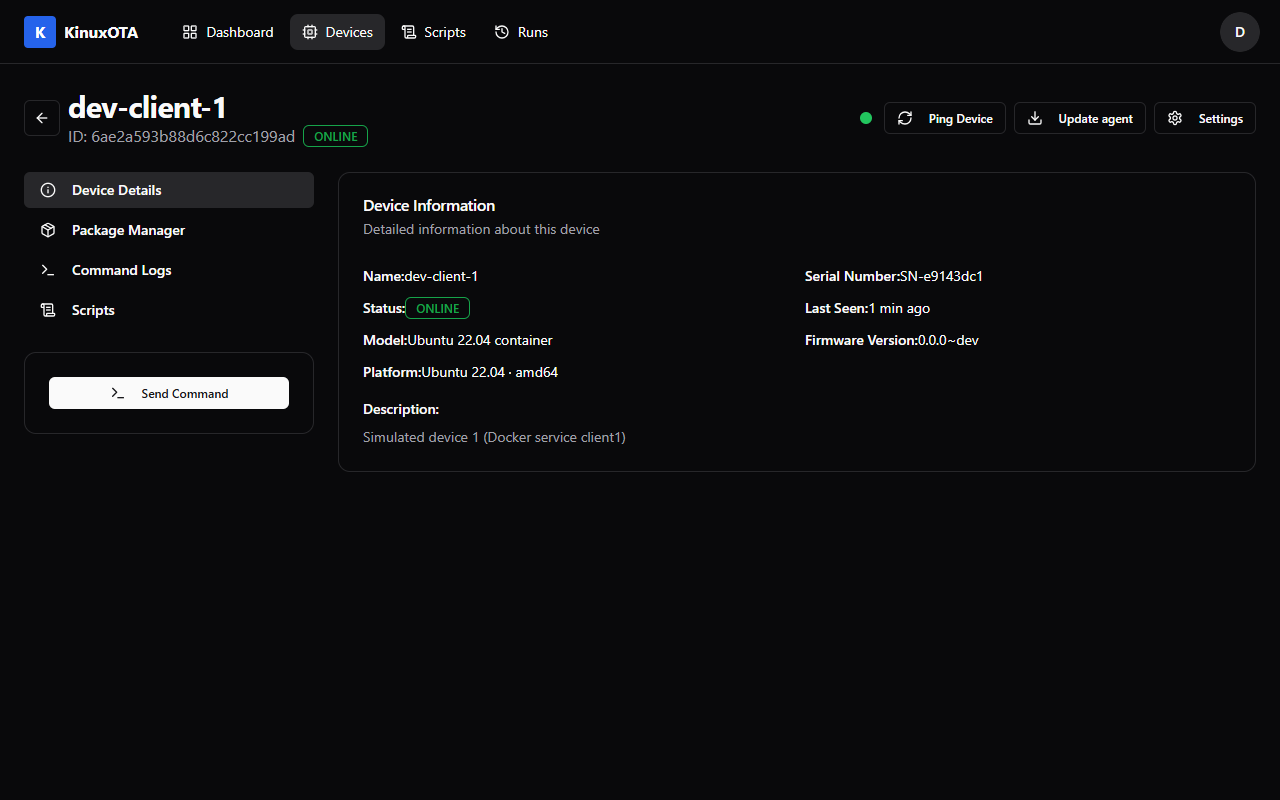This screenshot has width=1280, height=800.
Task: Click the ONLINE status badge in Device Information
Action: (438, 308)
